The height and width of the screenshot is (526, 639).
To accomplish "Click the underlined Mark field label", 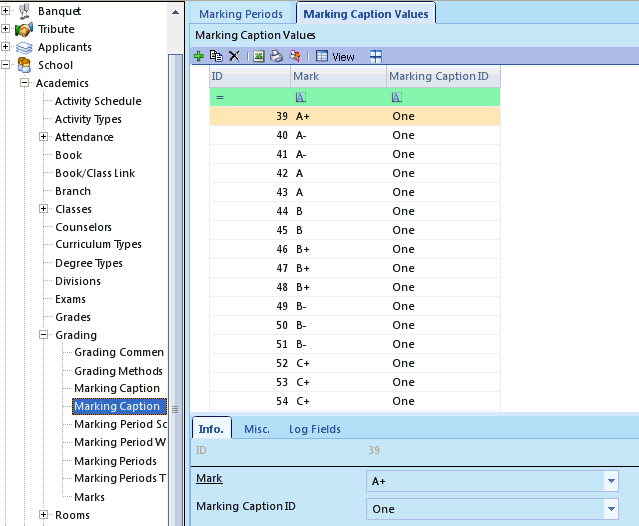I will 209,478.
